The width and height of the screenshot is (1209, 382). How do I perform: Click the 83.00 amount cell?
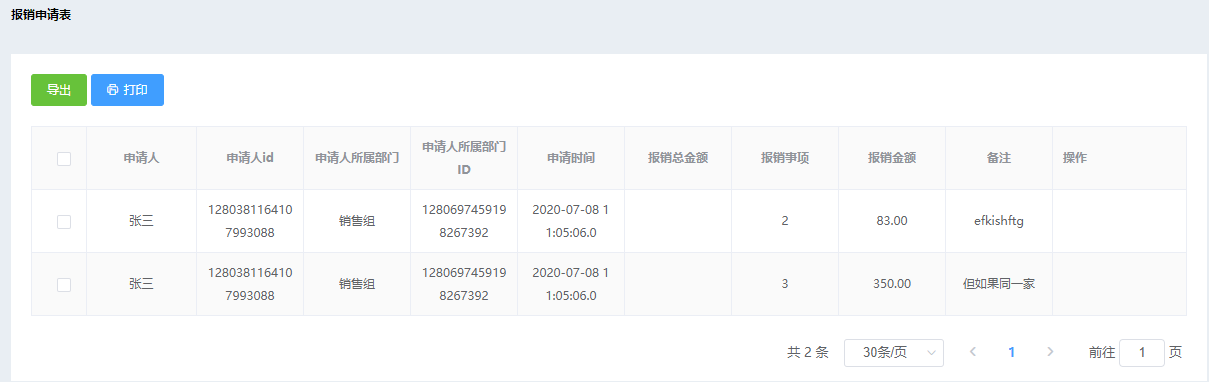892,221
